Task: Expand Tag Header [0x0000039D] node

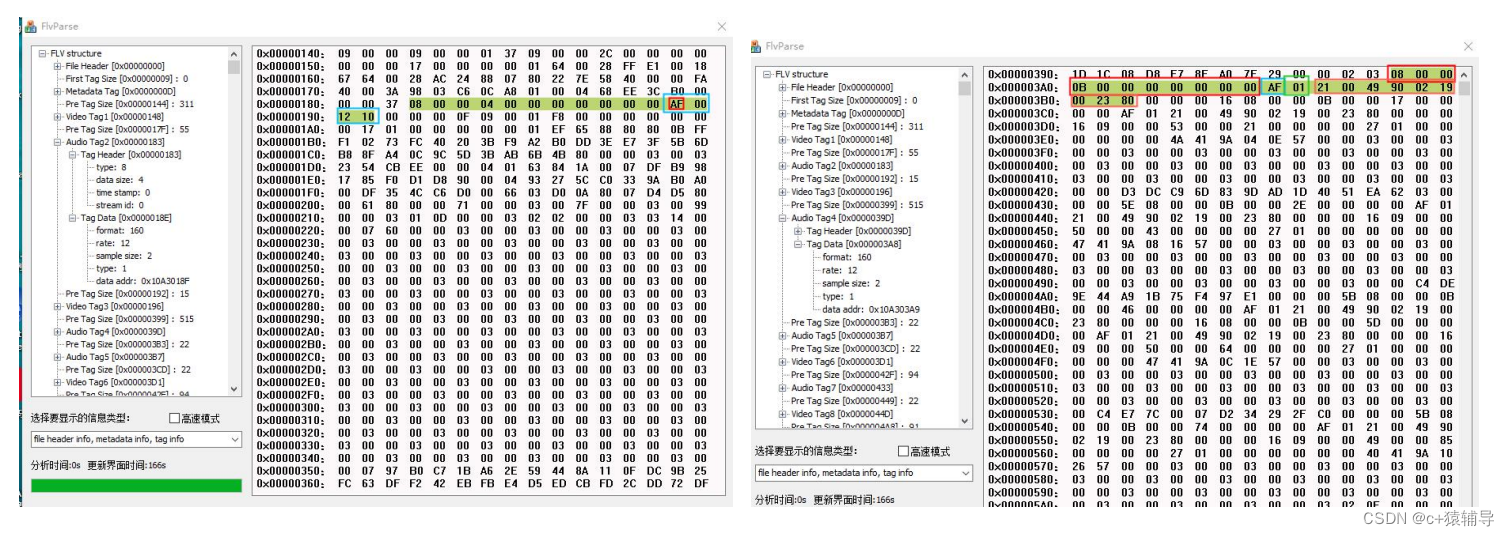Action: (x=798, y=231)
